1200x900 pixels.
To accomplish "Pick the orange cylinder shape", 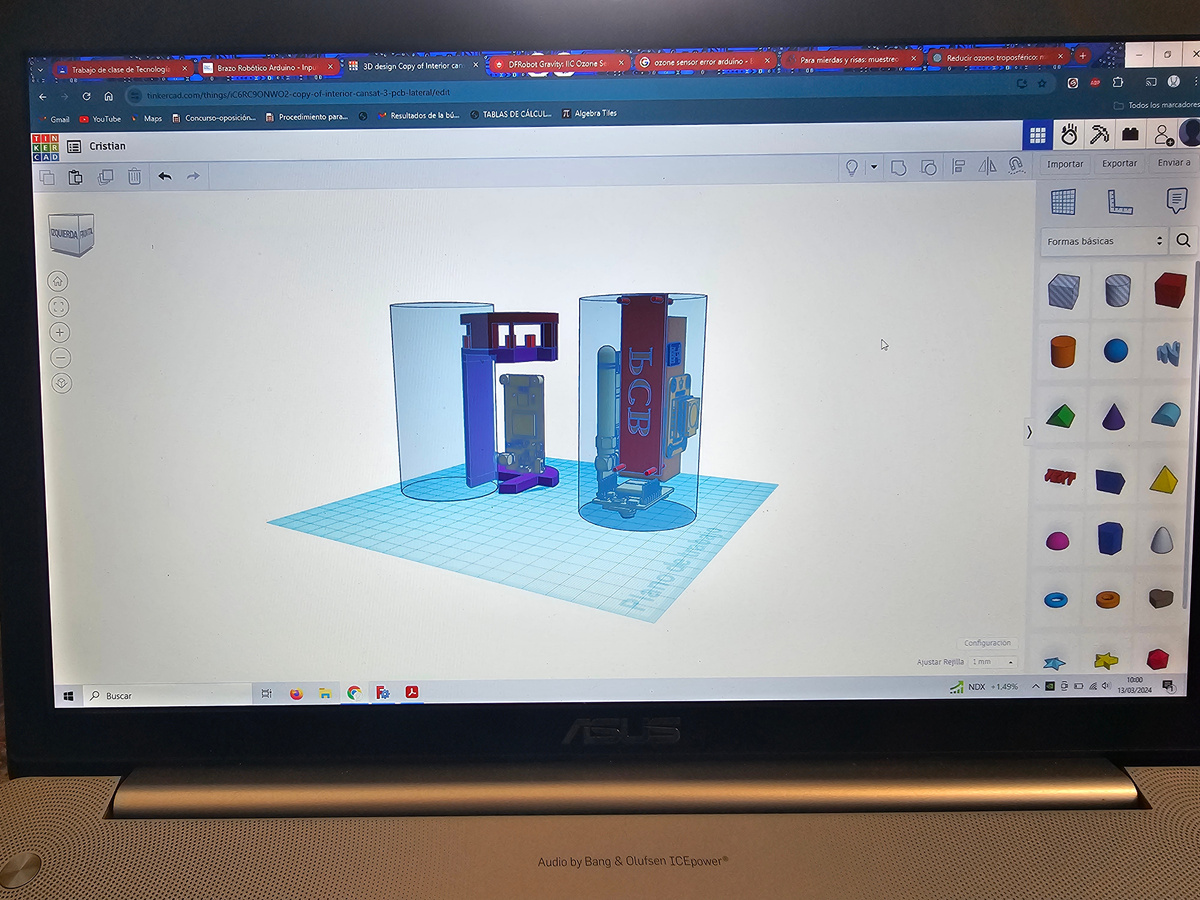I will (x=1062, y=351).
